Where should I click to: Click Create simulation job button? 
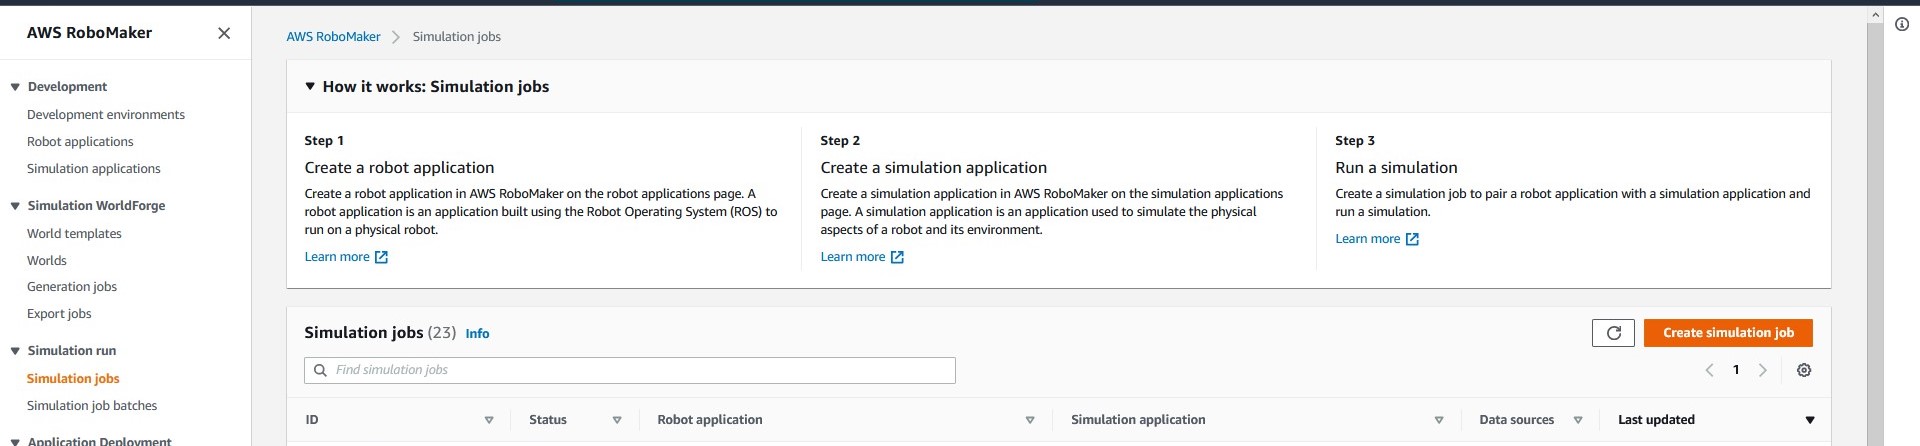(1728, 333)
